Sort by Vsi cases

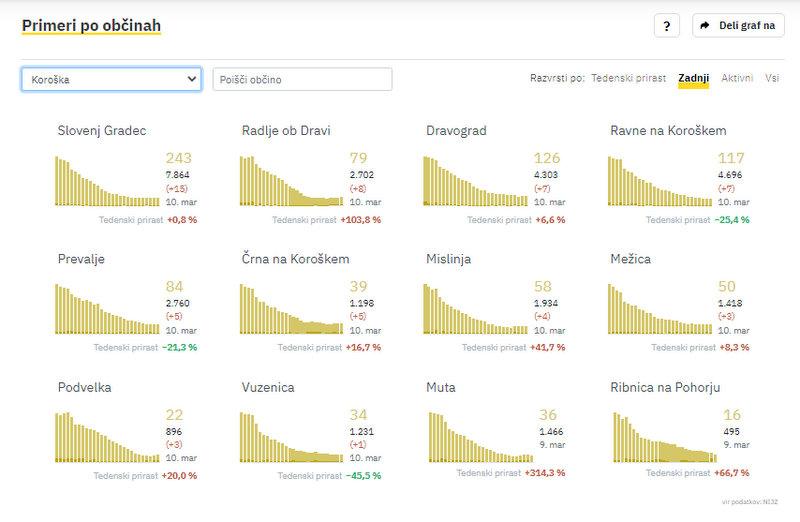pyautogui.click(x=772, y=78)
